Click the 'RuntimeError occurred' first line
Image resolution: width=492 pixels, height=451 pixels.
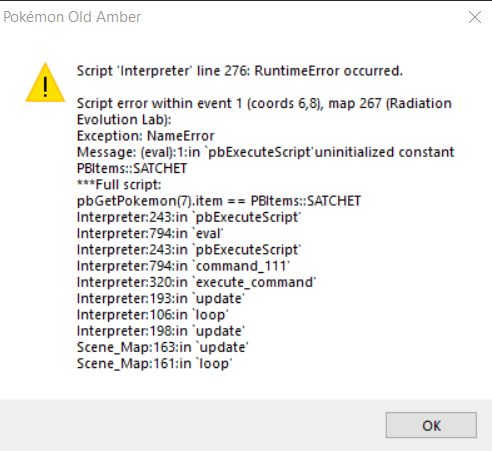(240, 71)
